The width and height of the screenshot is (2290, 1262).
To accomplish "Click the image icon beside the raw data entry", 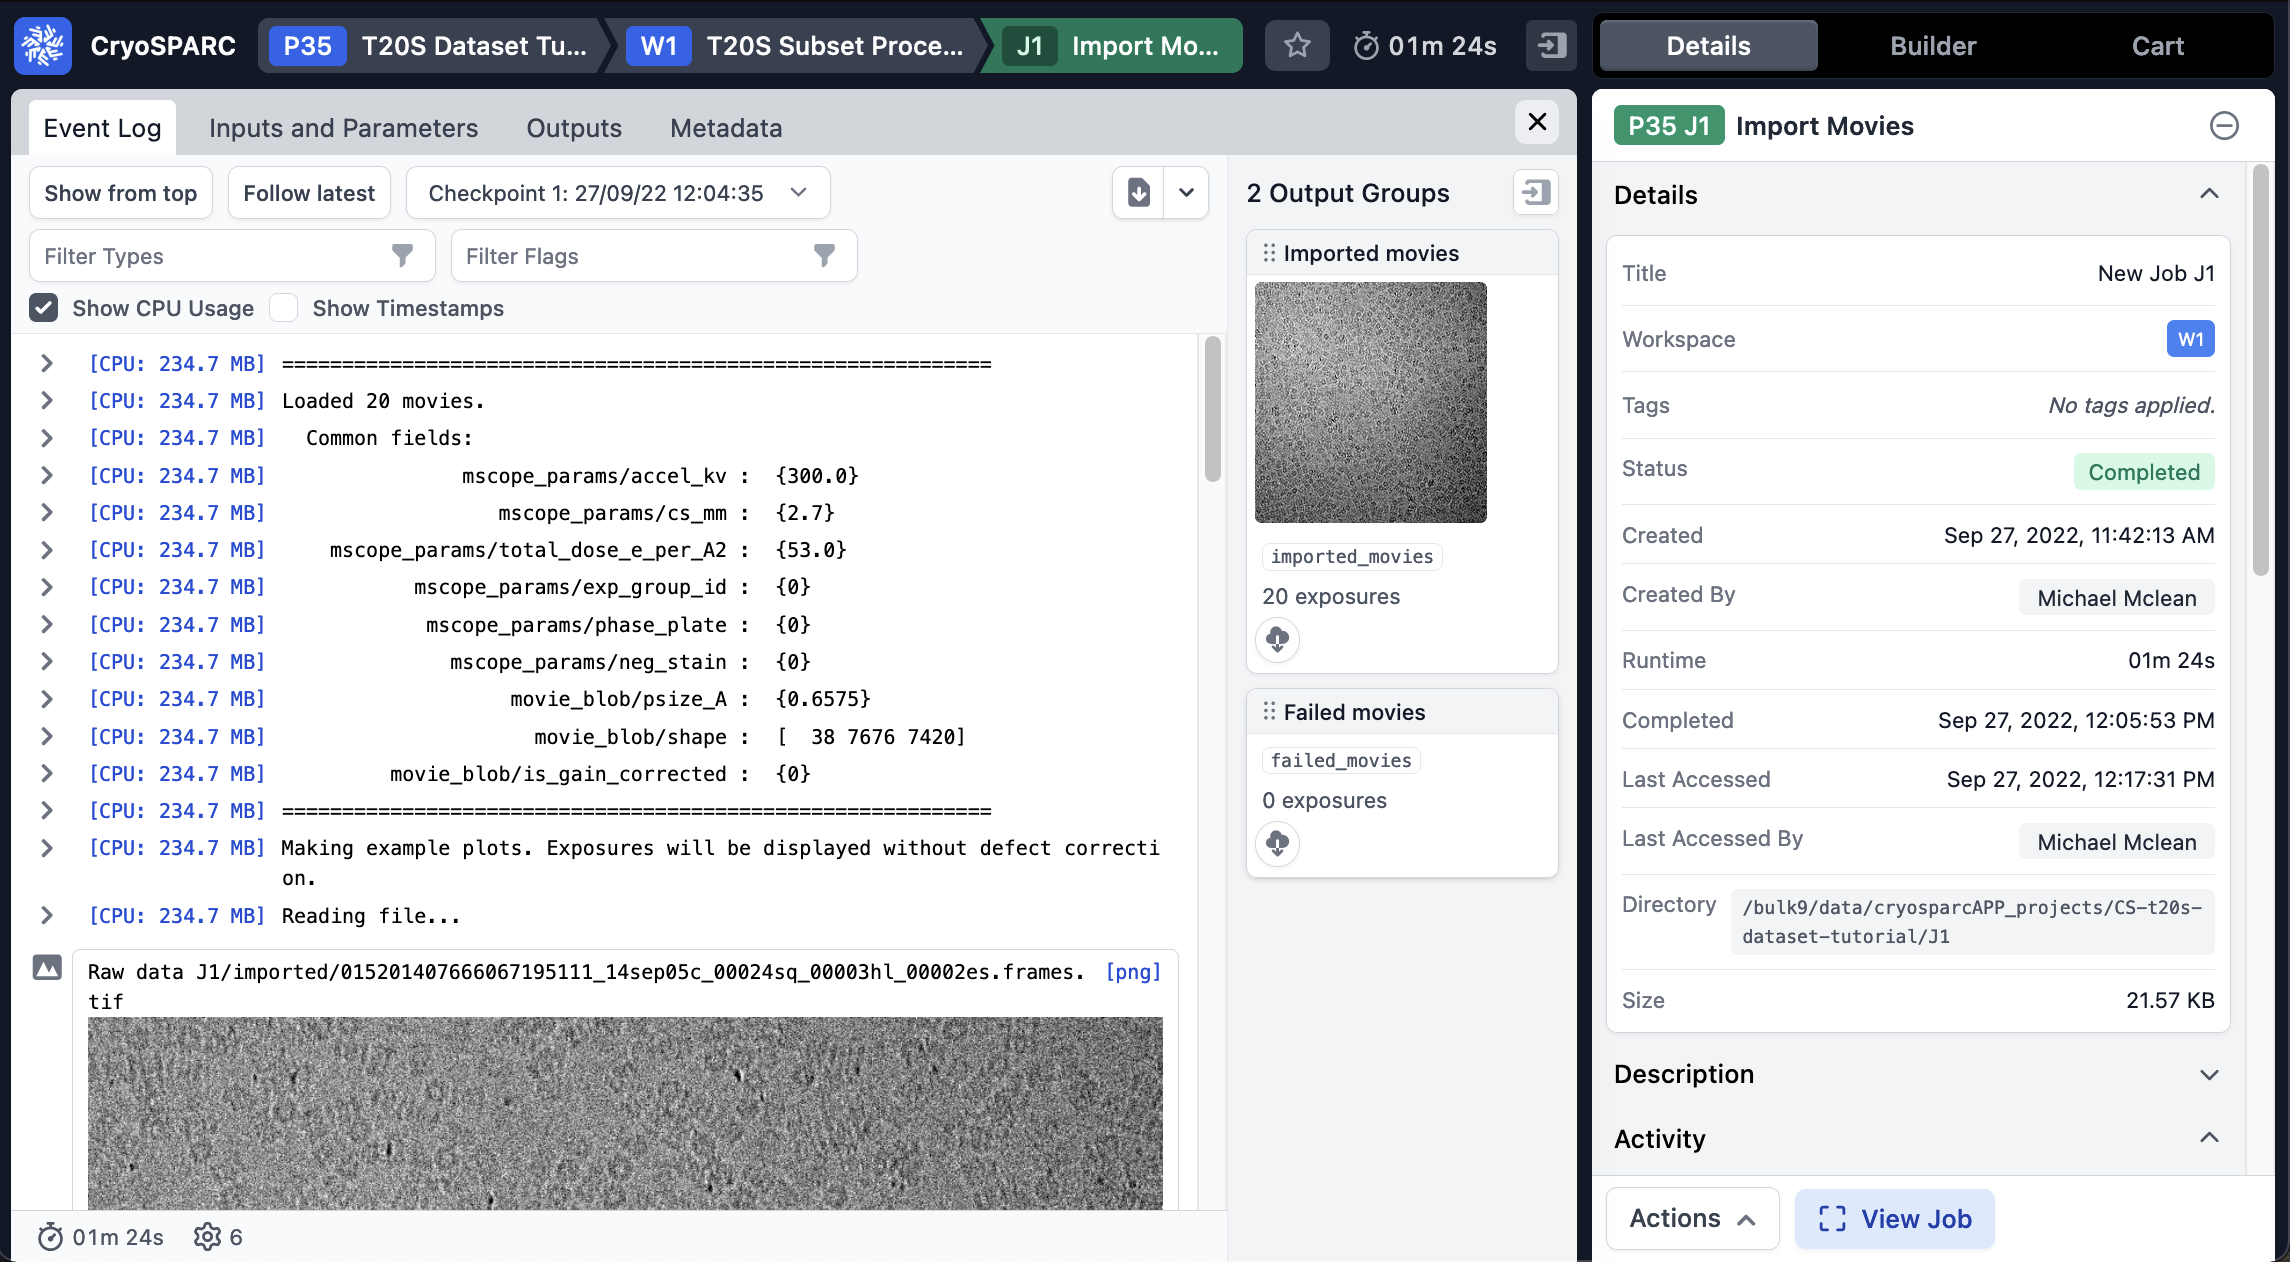I will pyautogui.click(x=47, y=968).
